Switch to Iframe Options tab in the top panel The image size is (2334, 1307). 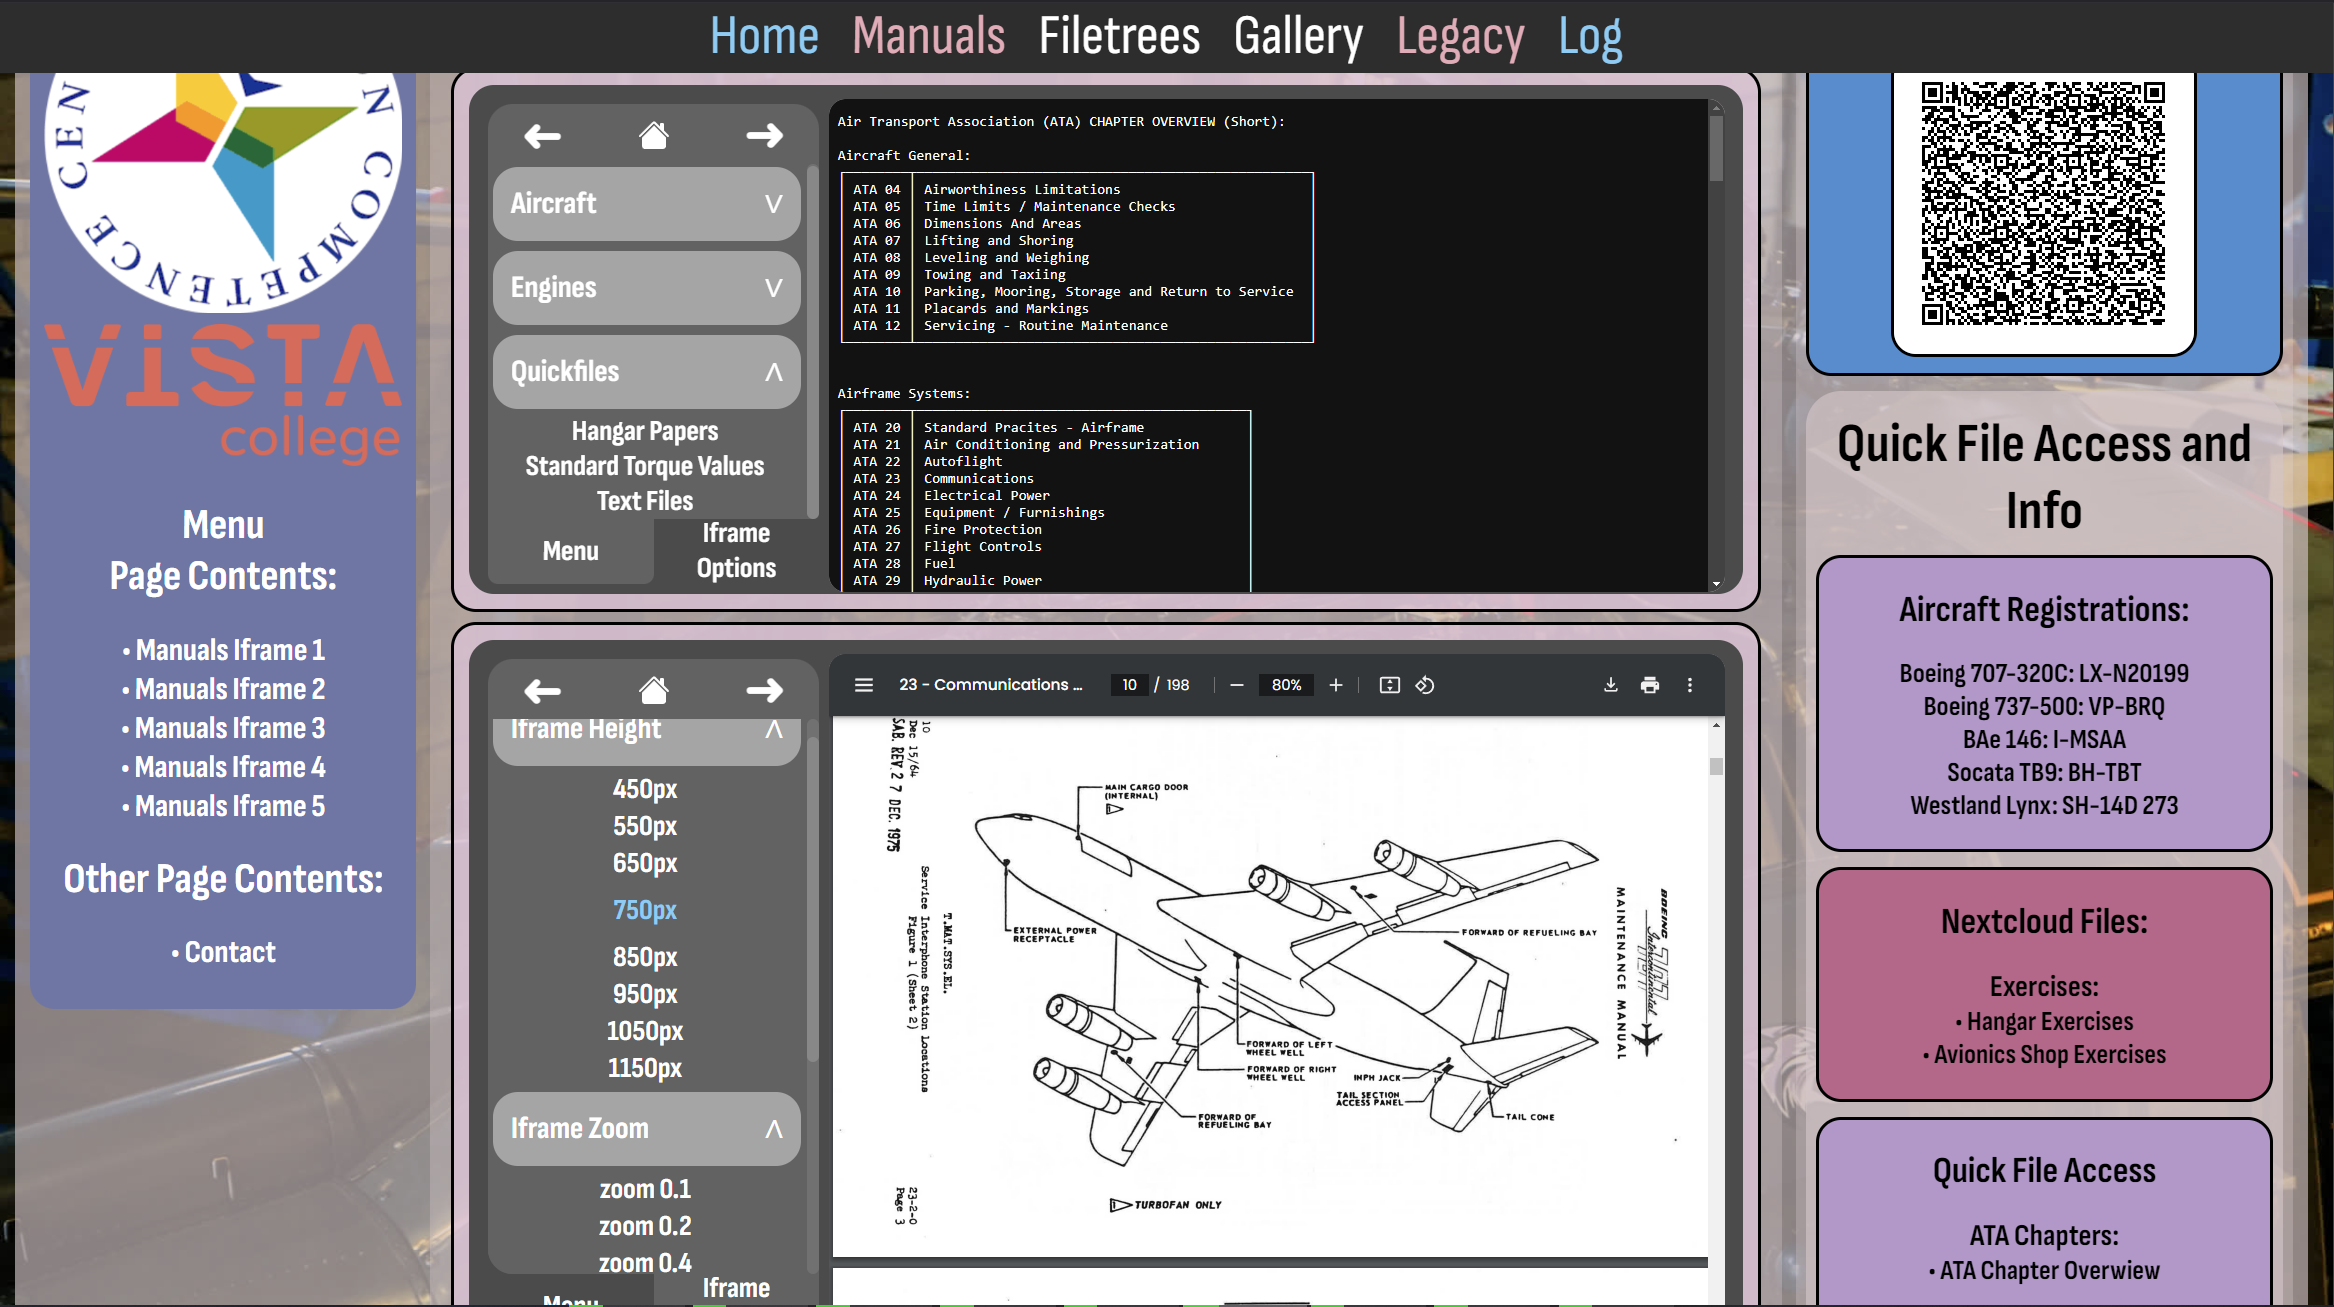pyautogui.click(x=736, y=551)
